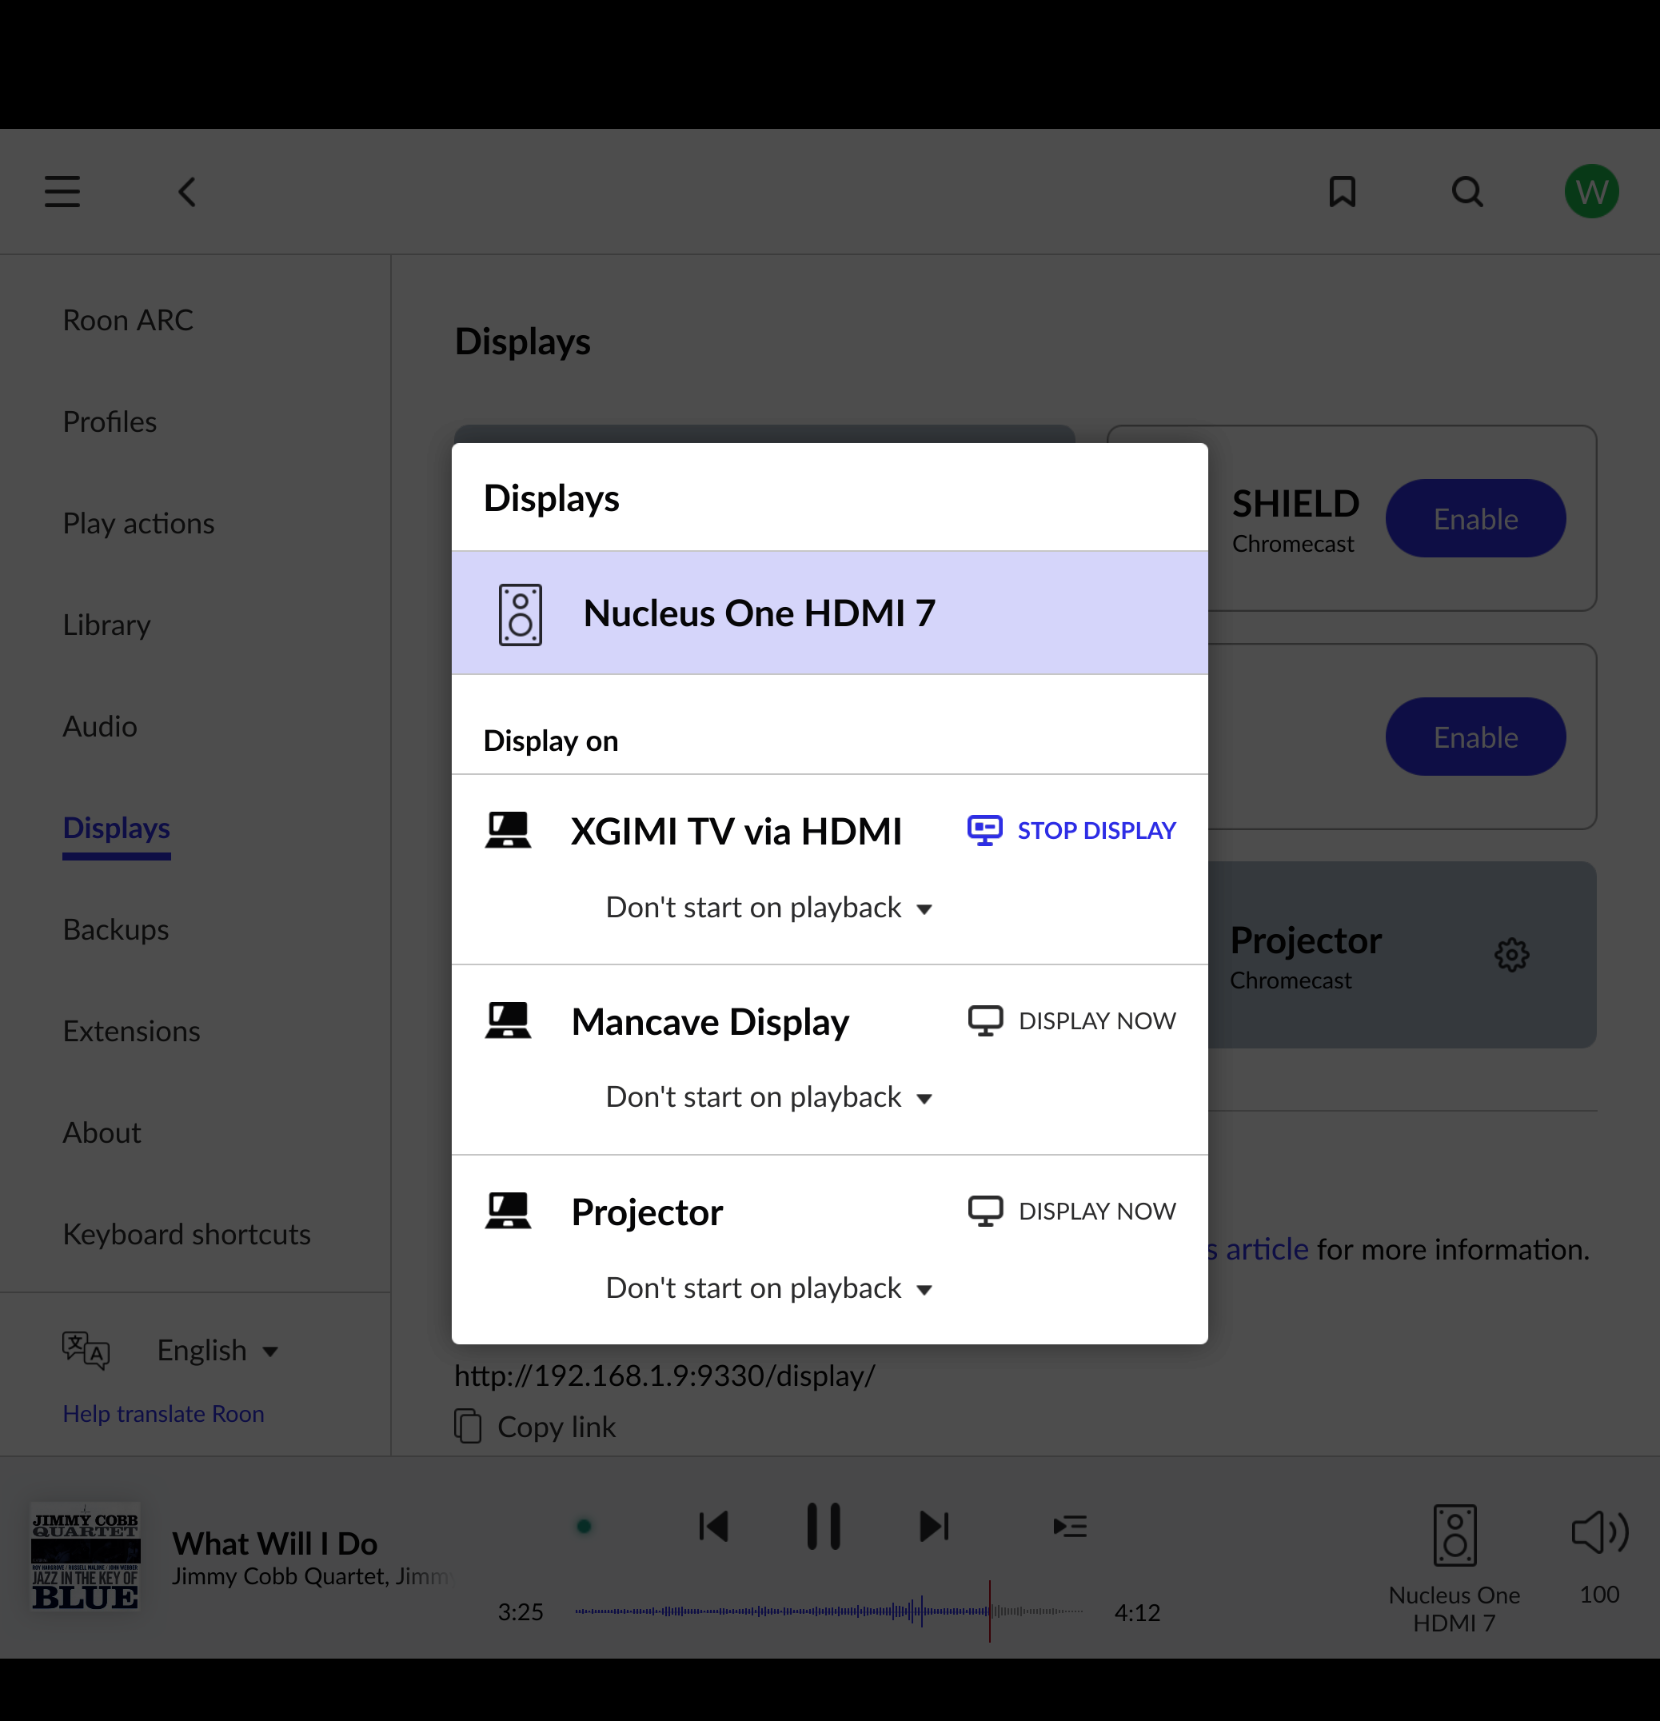Click Help translate Roon link
This screenshot has height=1721, width=1660.
tap(164, 1414)
